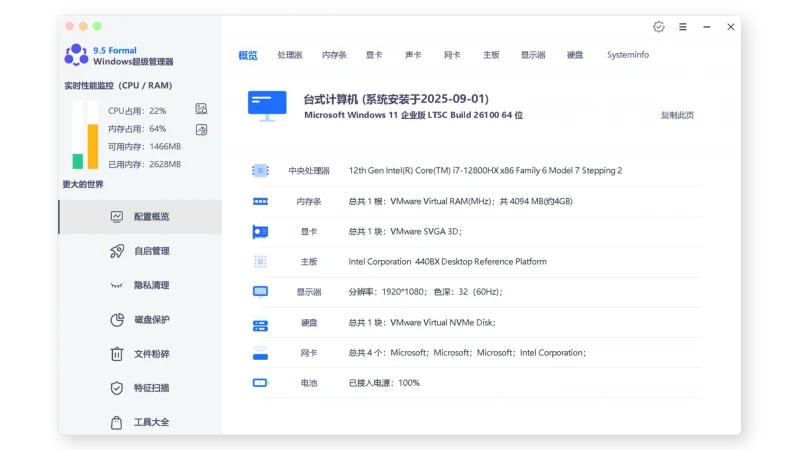Click the 网卡 network adapter icon
The height and width of the screenshot is (450, 800).
pos(260,353)
